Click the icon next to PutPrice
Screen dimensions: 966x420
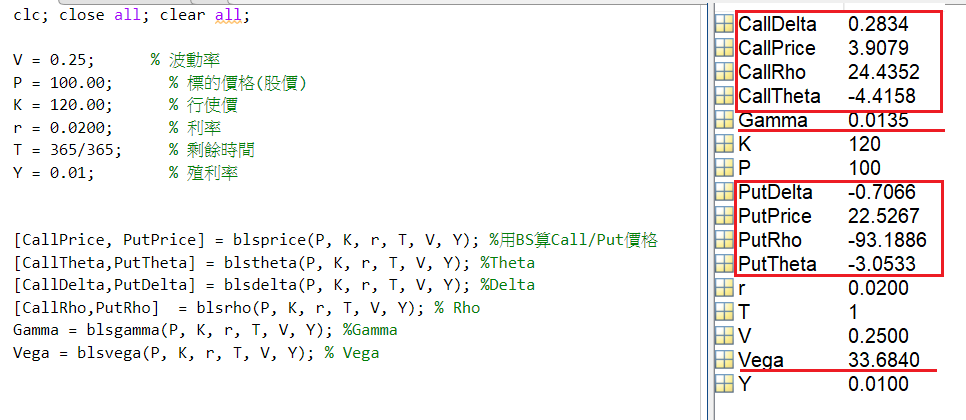(725, 217)
